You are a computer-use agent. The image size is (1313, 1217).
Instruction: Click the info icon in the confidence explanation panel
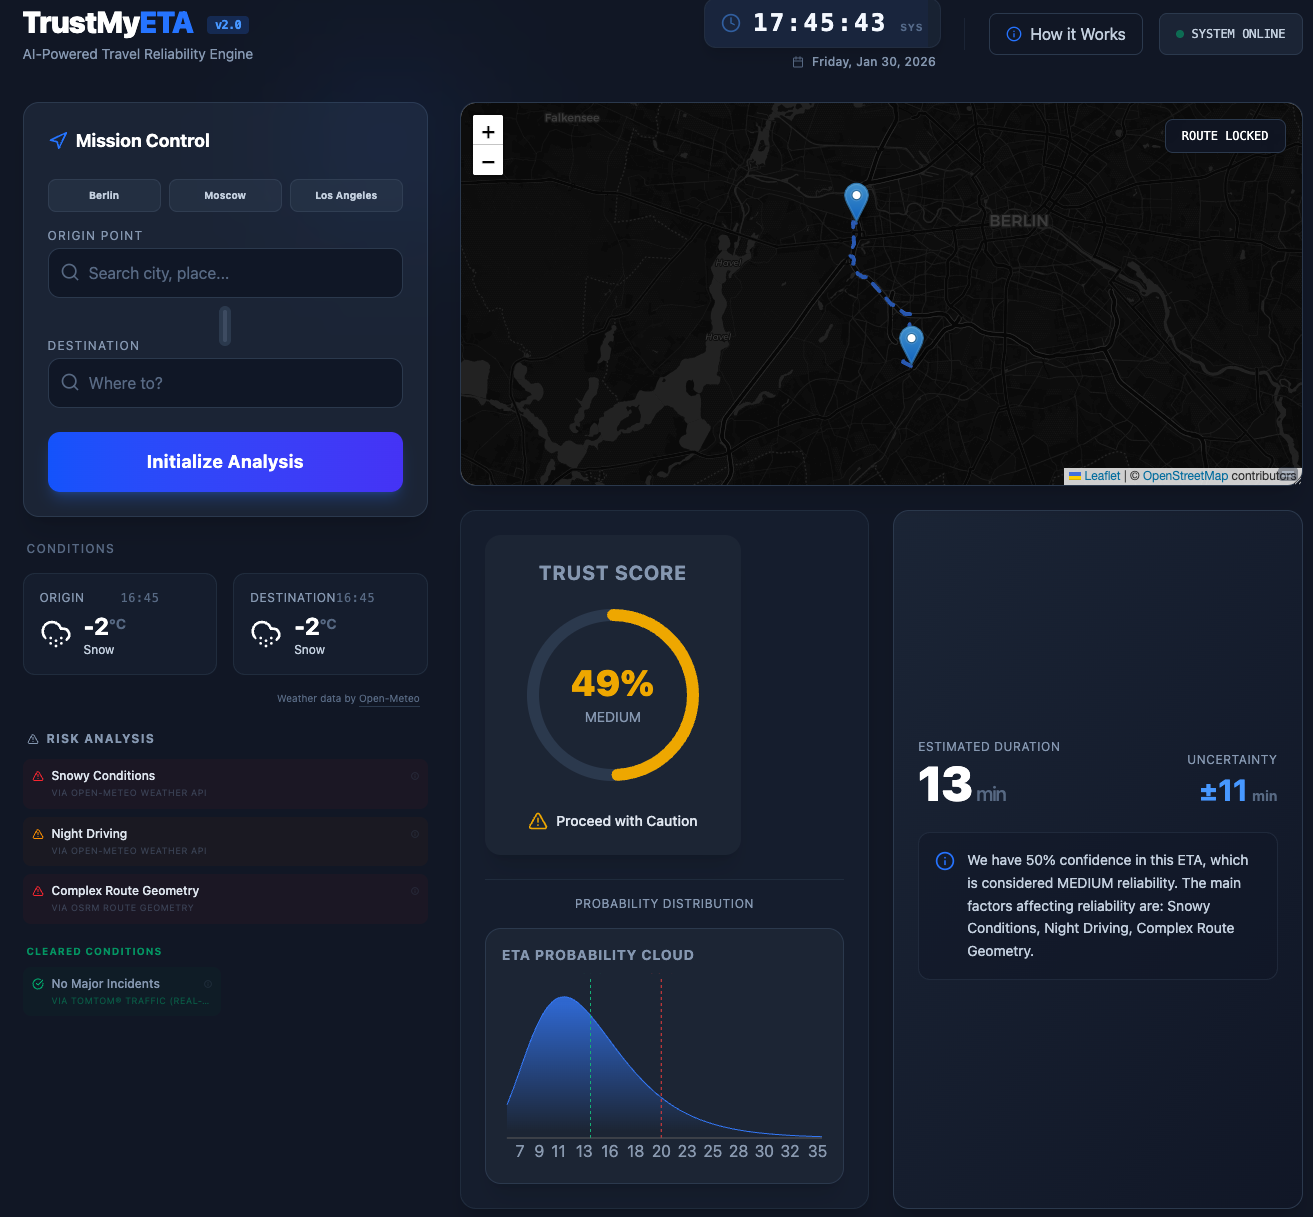[x=944, y=861]
